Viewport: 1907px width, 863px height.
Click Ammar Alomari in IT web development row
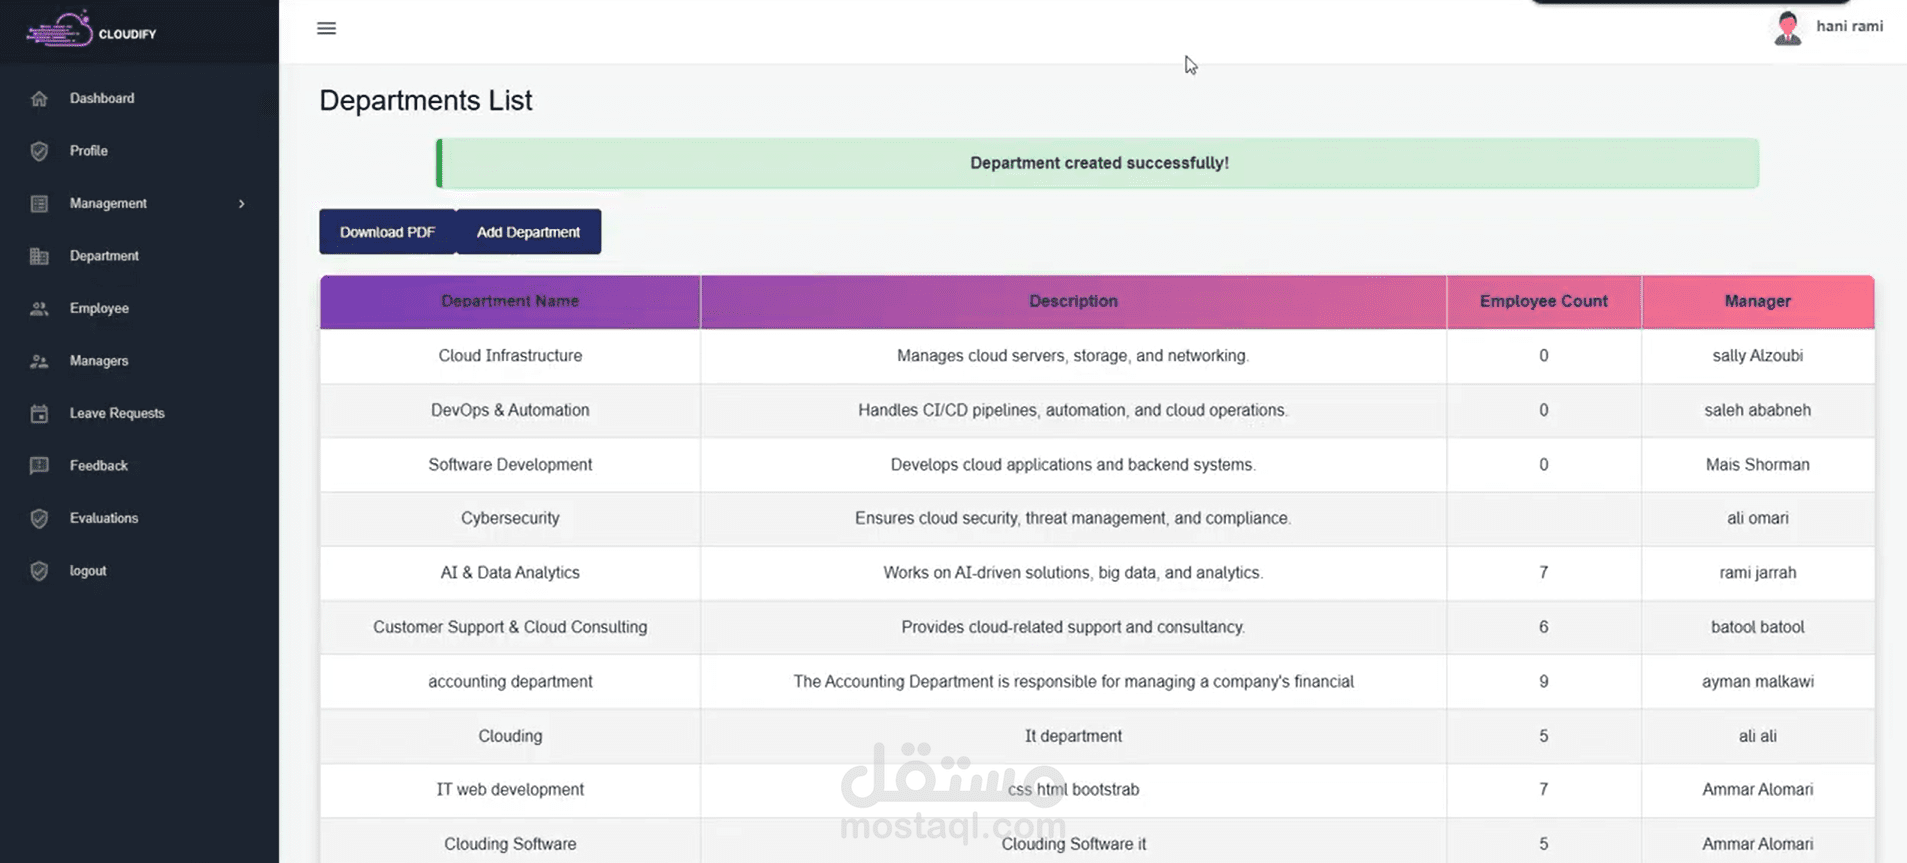(x=1757, y=790)
